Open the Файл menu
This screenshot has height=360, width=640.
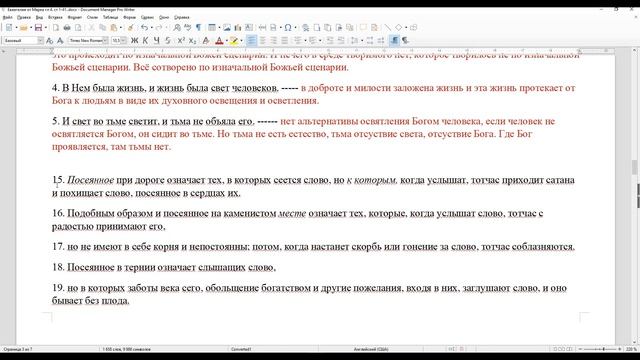tap(7, 18)
